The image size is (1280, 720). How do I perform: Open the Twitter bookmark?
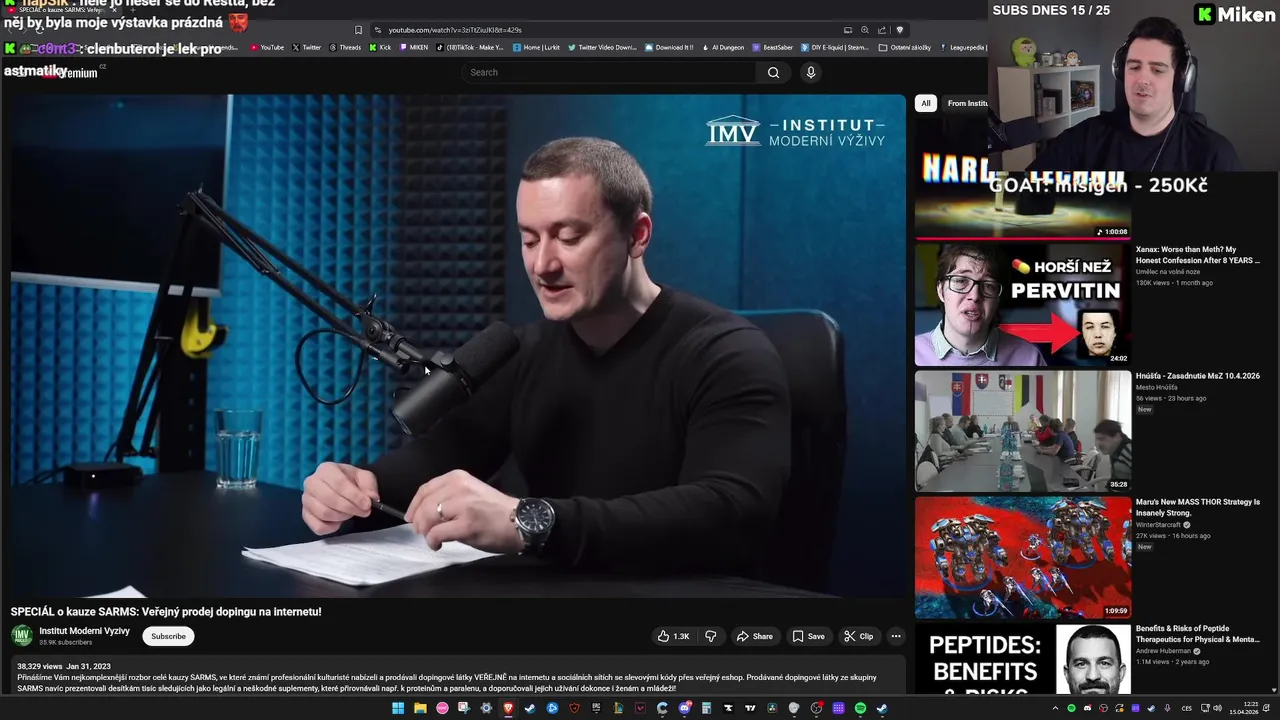(307, 47)
